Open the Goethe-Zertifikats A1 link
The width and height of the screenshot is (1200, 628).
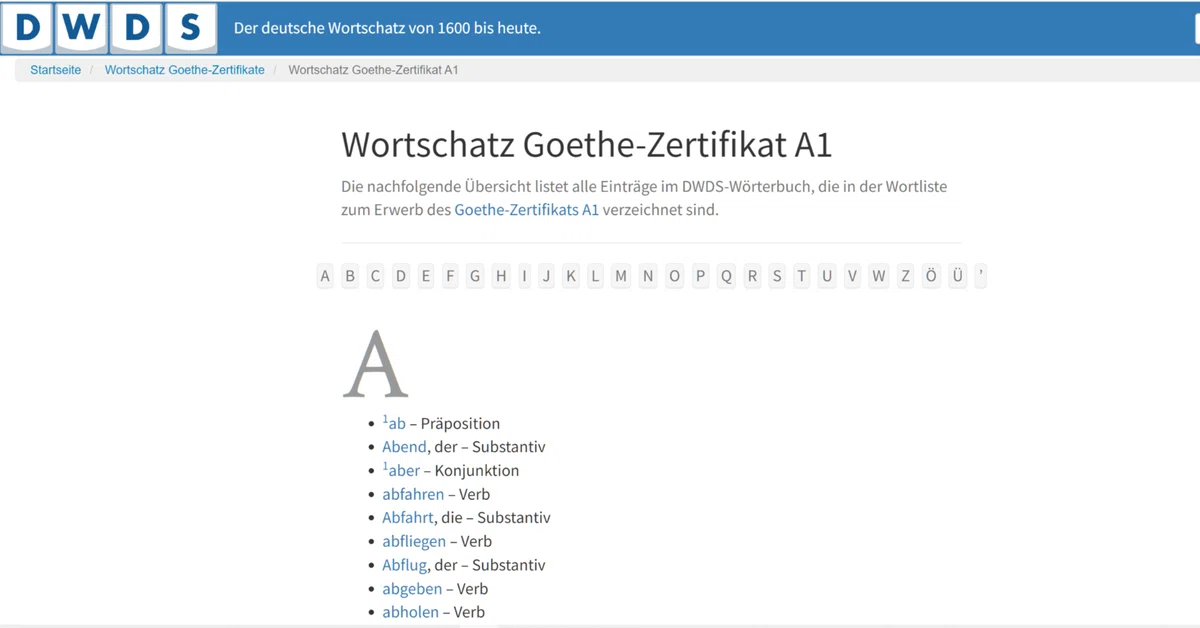coord(527,210)
